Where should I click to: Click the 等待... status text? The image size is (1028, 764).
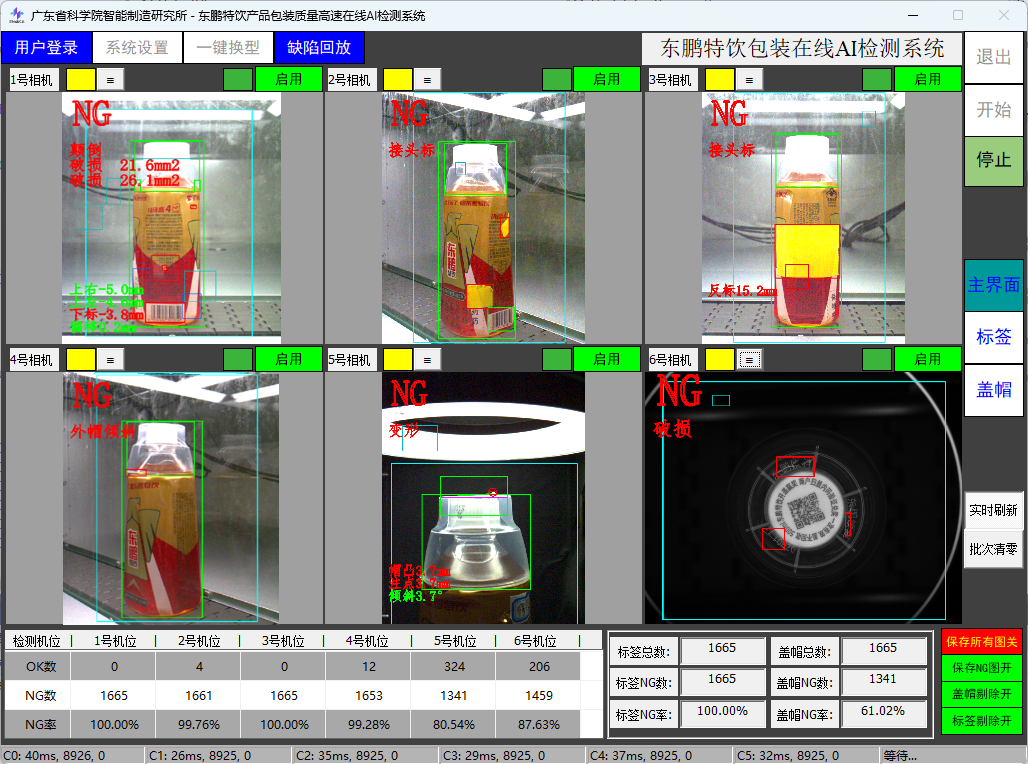tap(900, 755)
